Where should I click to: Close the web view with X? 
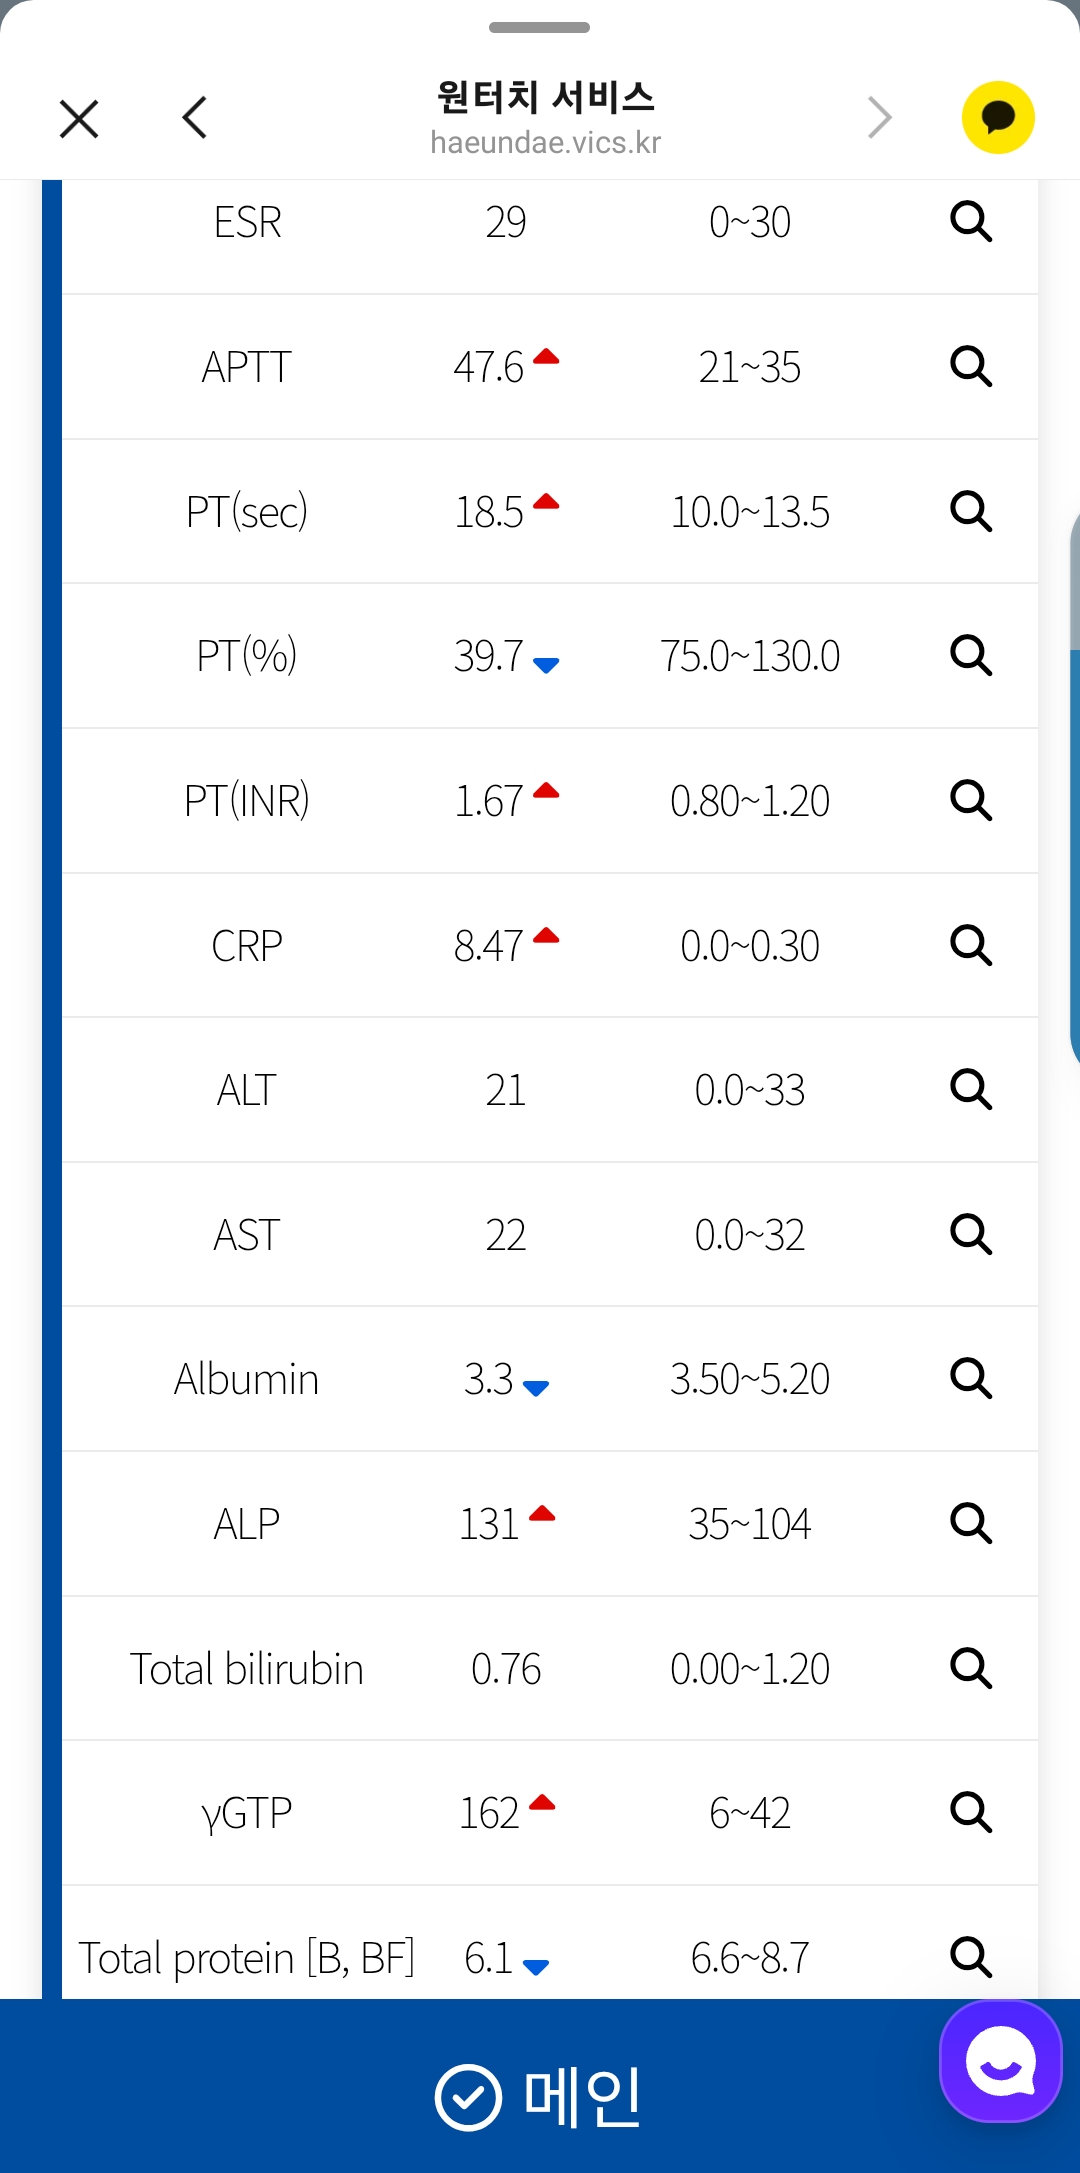(79, 118)
